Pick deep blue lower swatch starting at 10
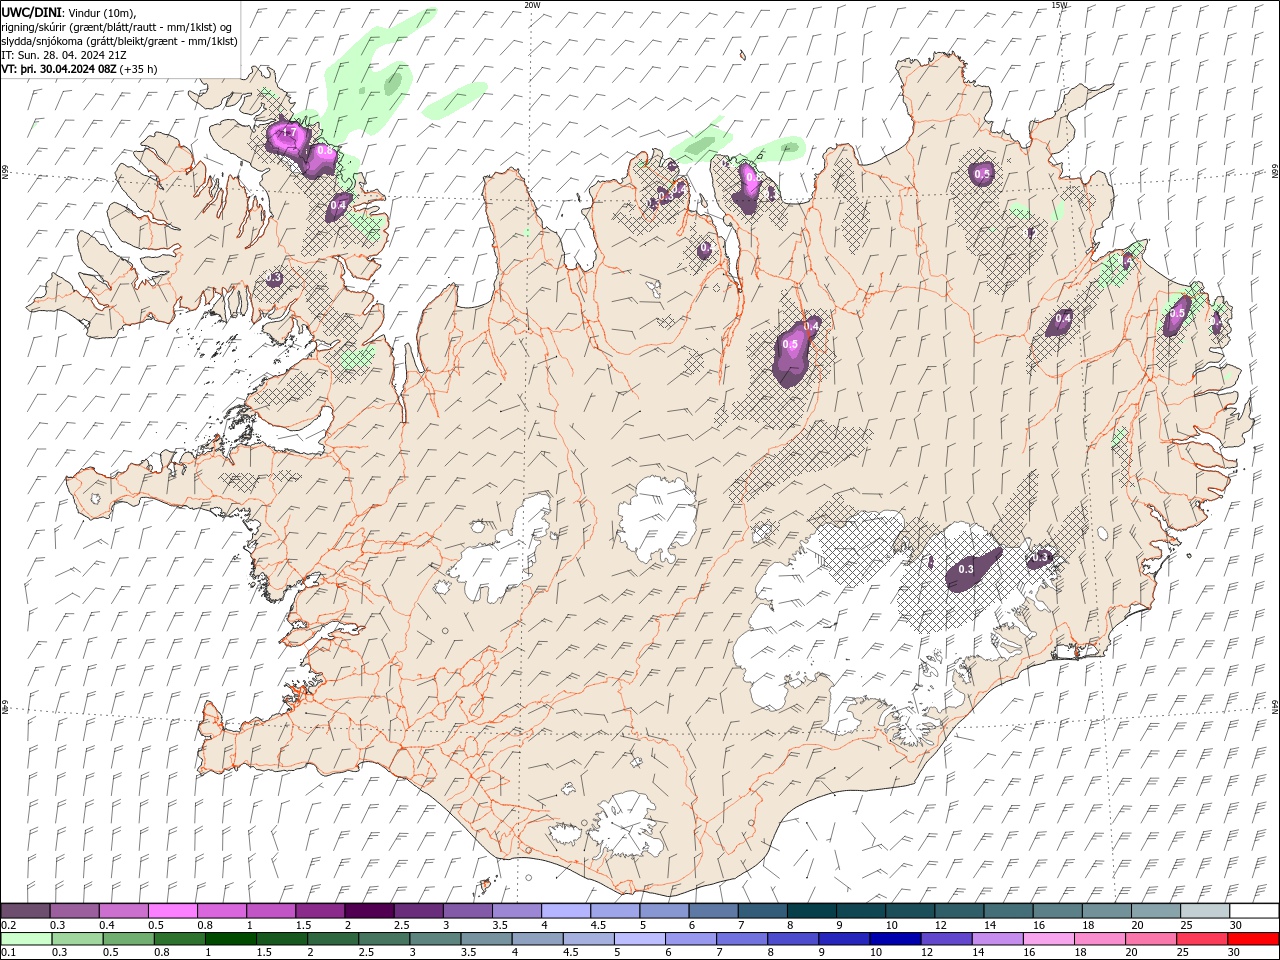Viewport: 1280px width, 960px height. [x=895, y=938]
